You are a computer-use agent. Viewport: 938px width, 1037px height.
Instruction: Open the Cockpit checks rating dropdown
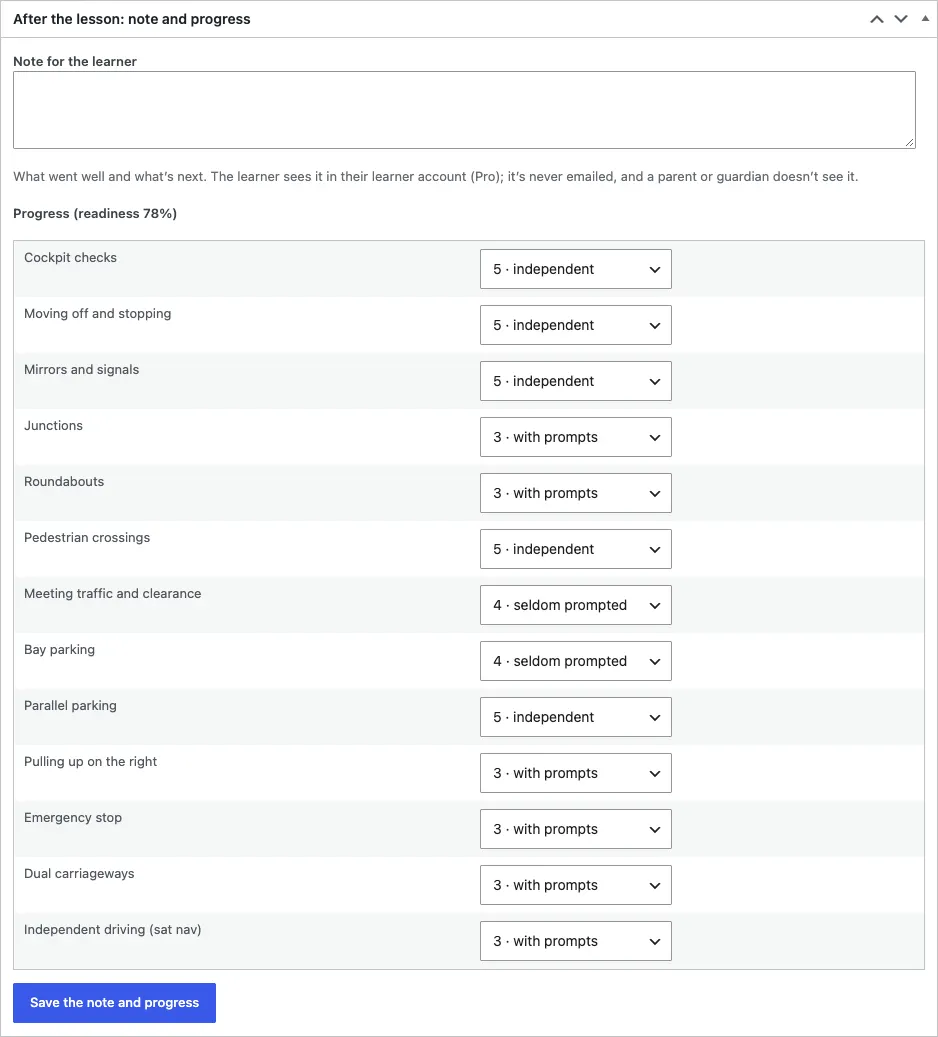coord(576,269)
